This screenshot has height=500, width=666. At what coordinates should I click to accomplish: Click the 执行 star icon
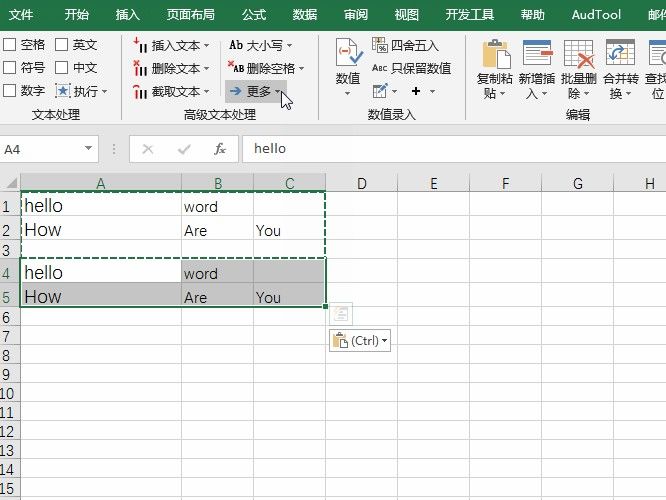coord(63,90)
